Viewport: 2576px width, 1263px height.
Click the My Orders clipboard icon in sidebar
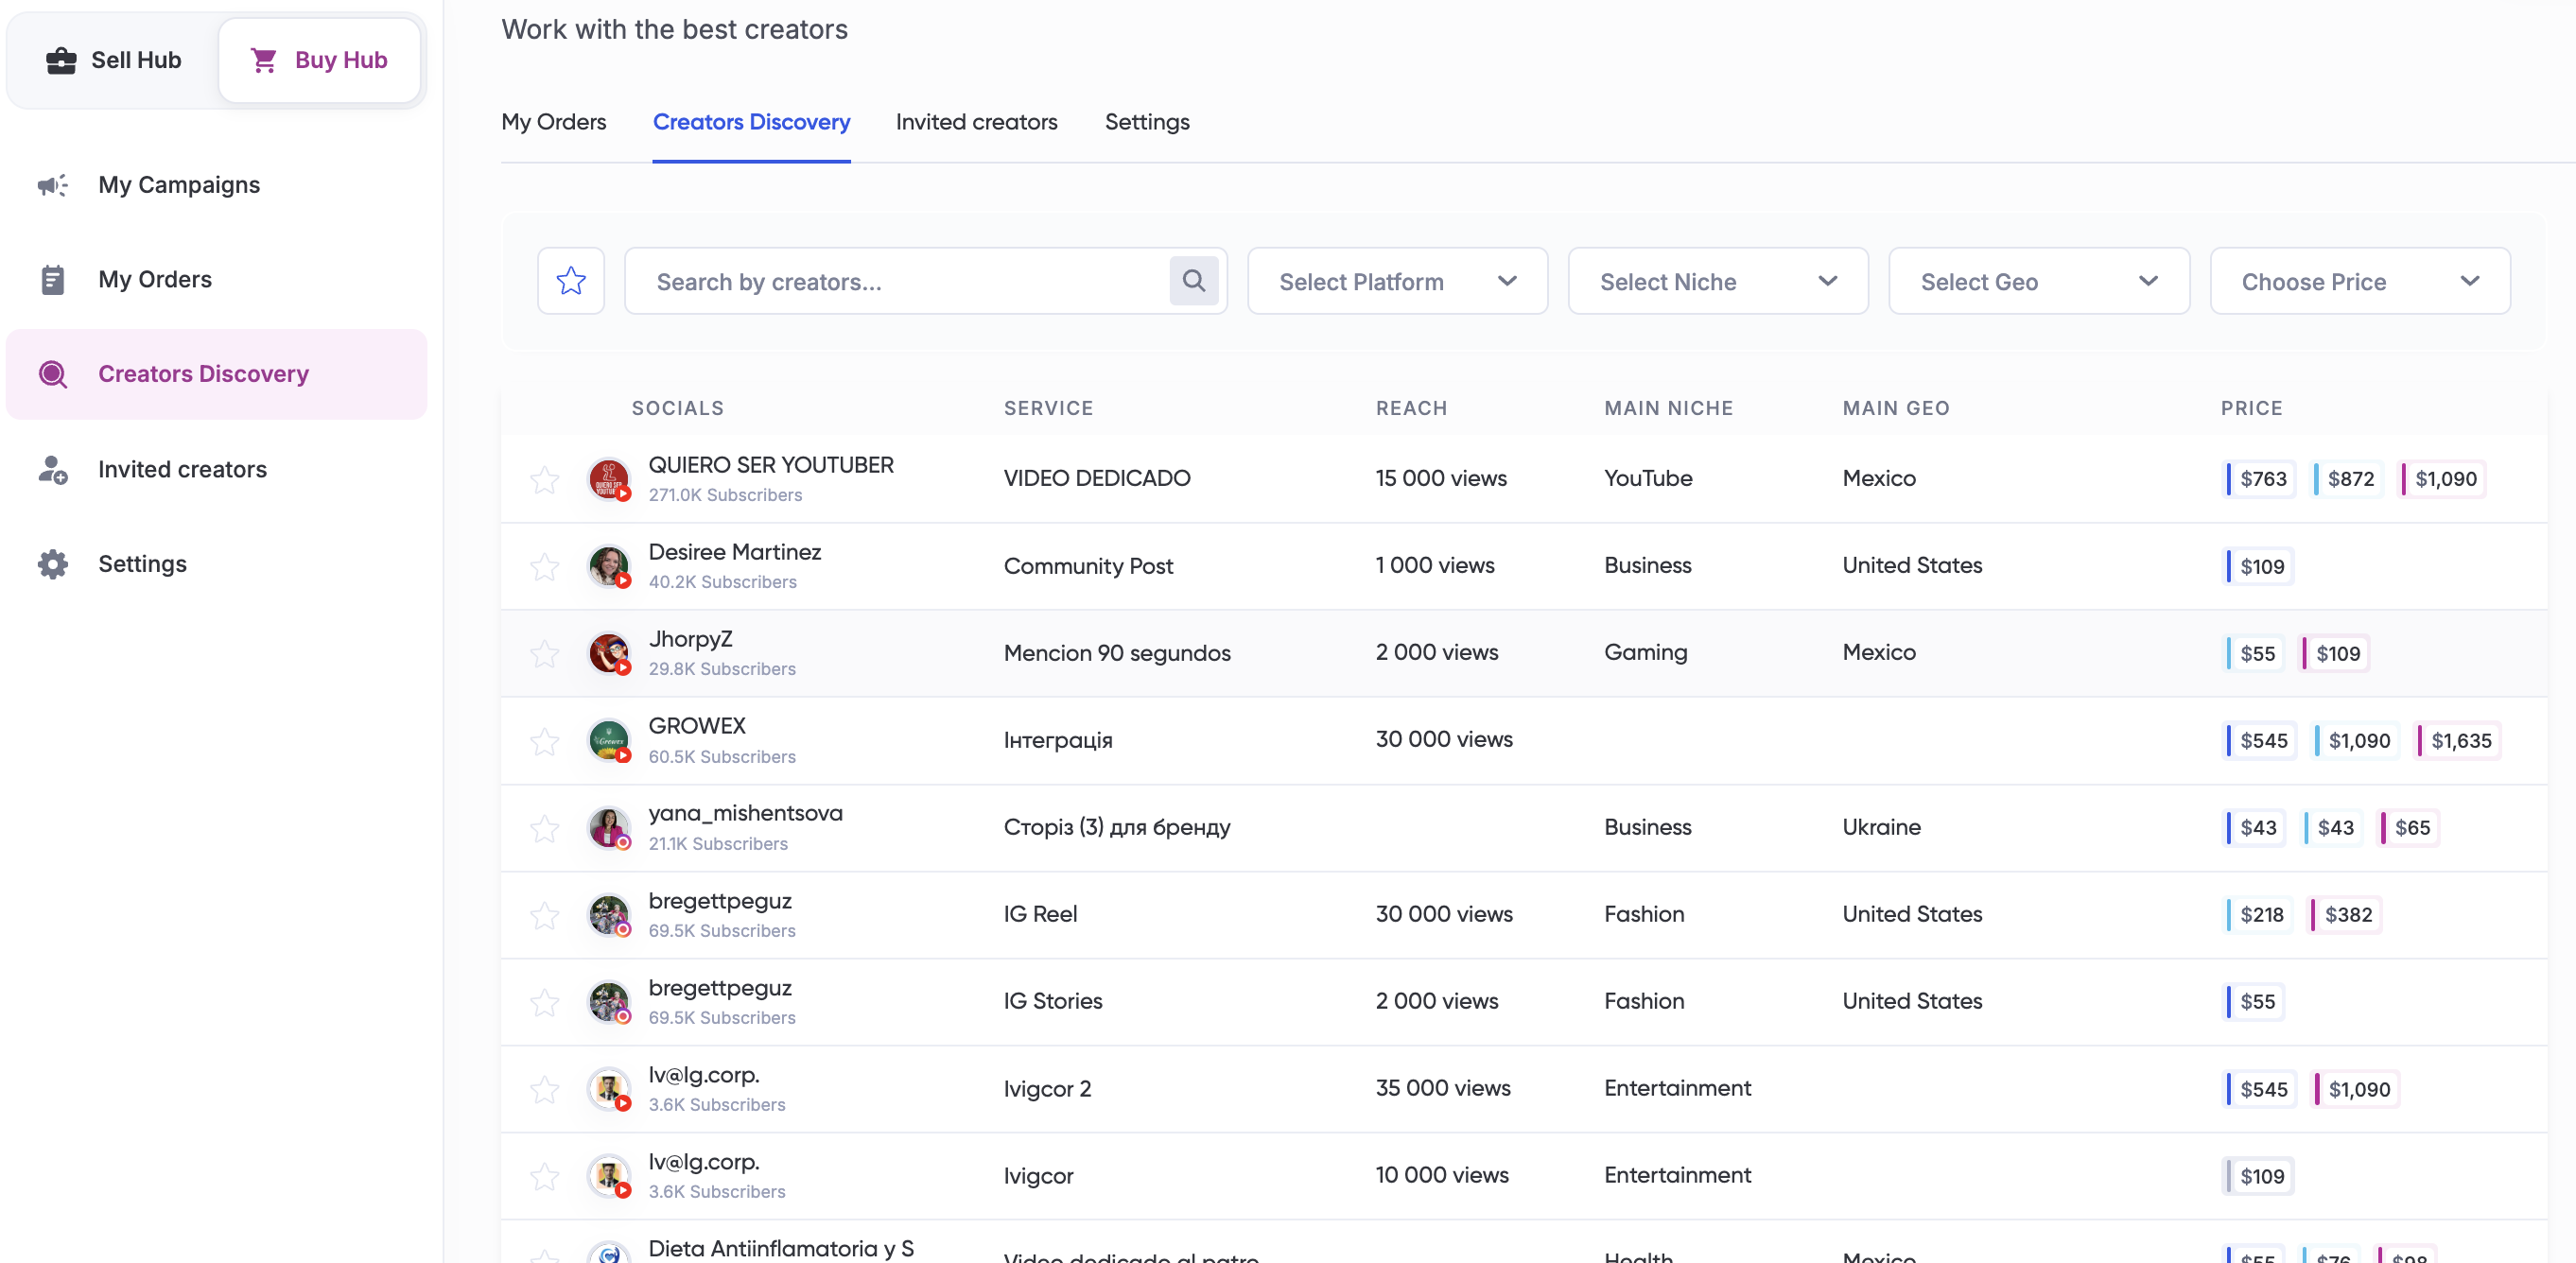click(52, 280)
